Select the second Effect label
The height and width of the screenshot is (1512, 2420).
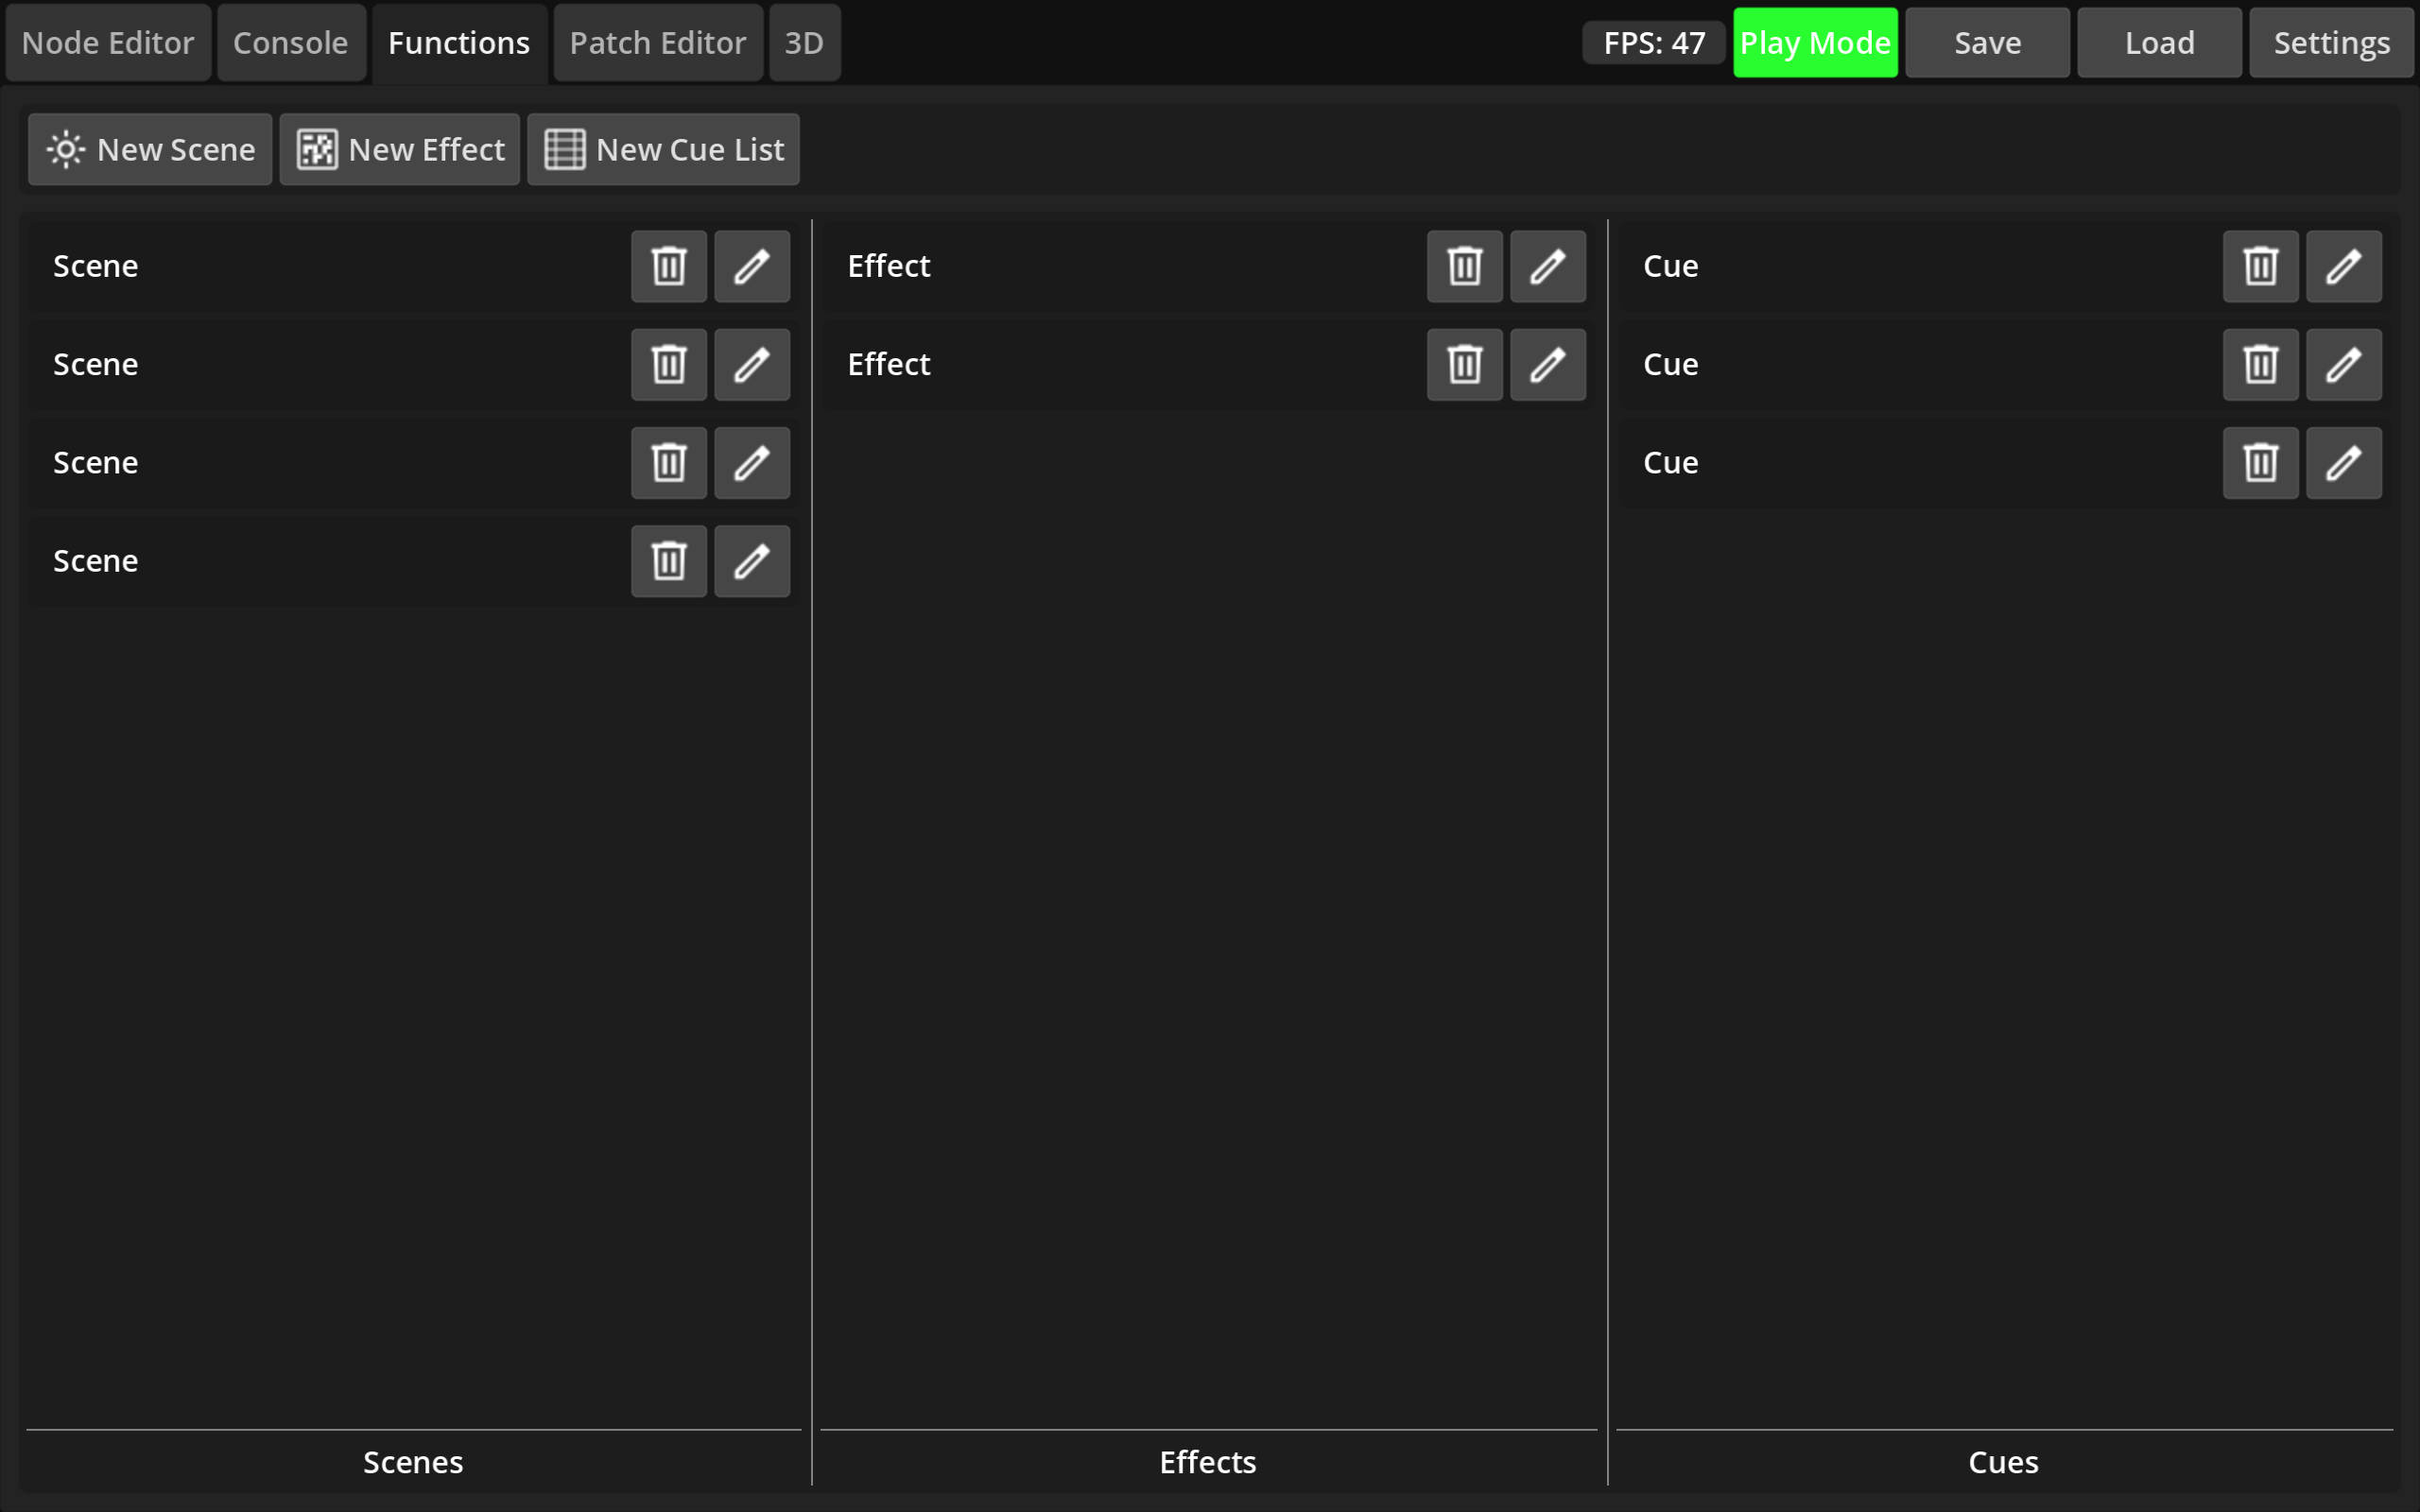pos(889,364)
